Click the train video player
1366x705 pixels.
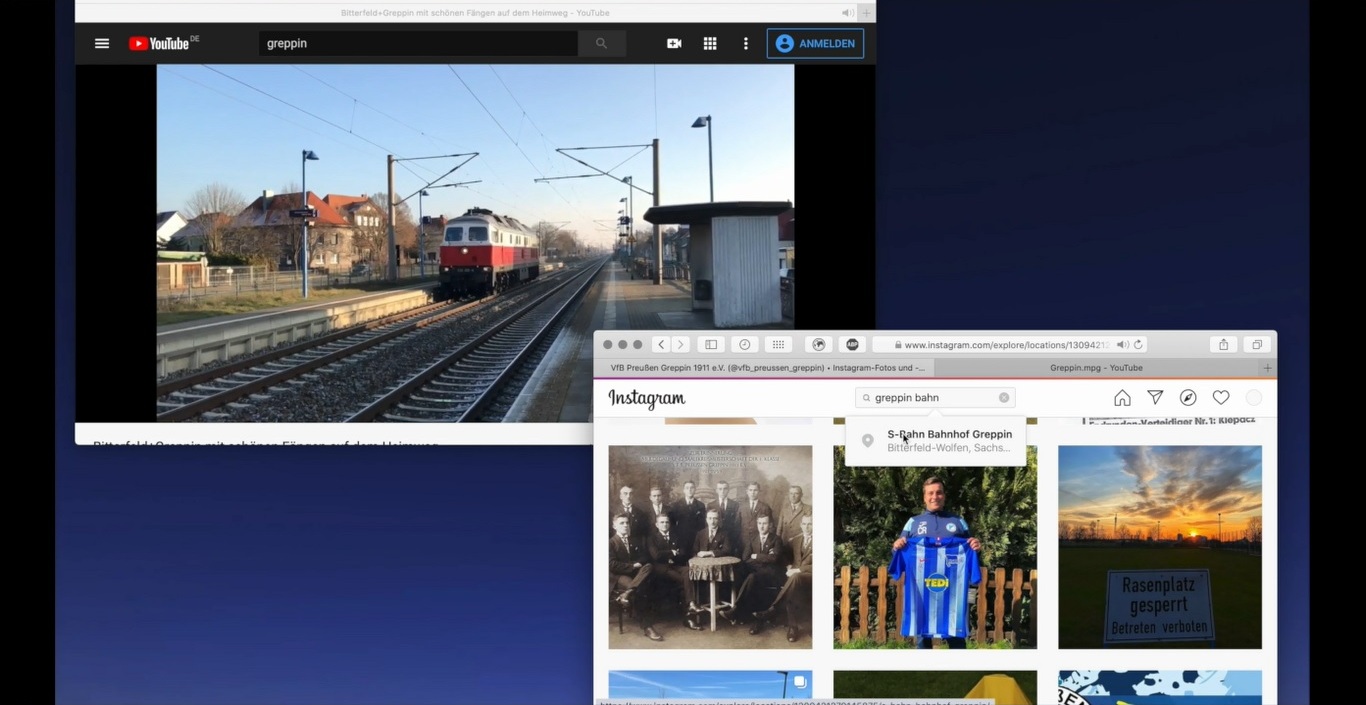click(x=475, y=243)
